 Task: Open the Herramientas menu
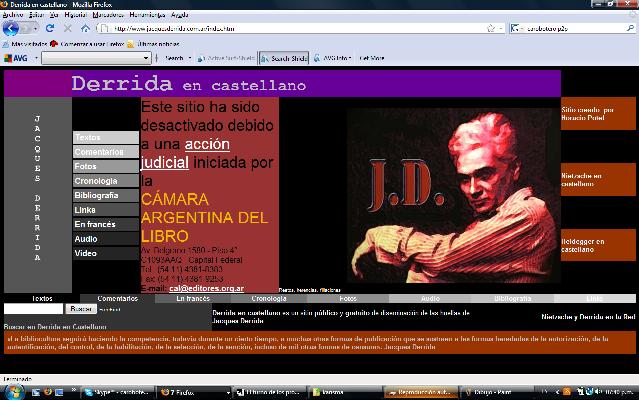tap(147, 15)
